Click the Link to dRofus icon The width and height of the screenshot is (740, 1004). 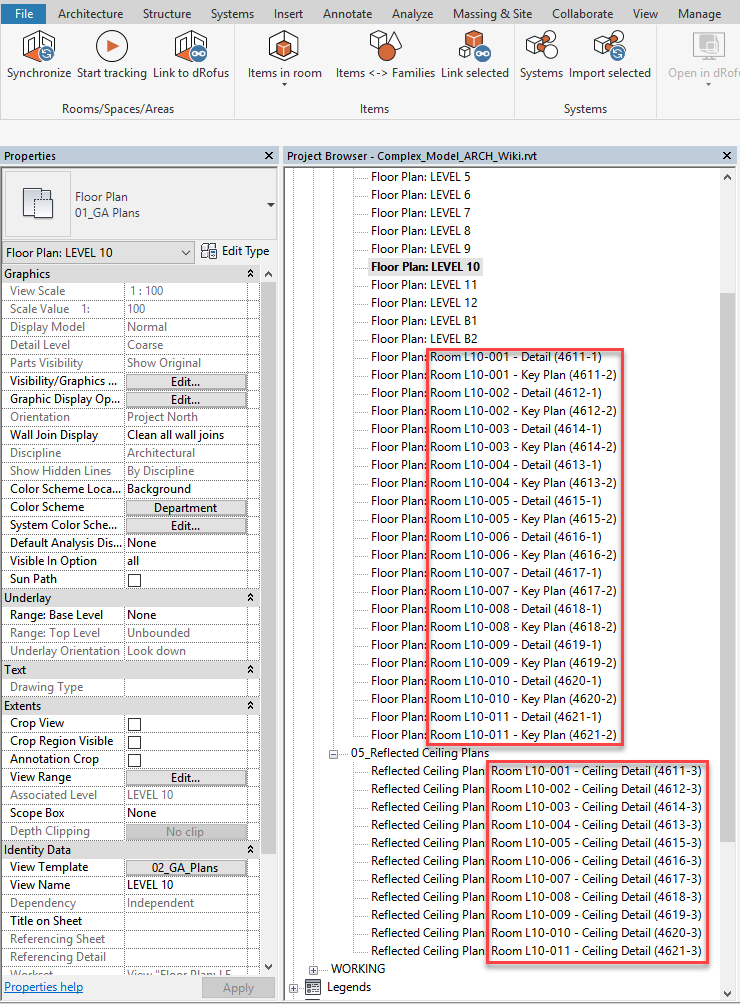point(190,47)
